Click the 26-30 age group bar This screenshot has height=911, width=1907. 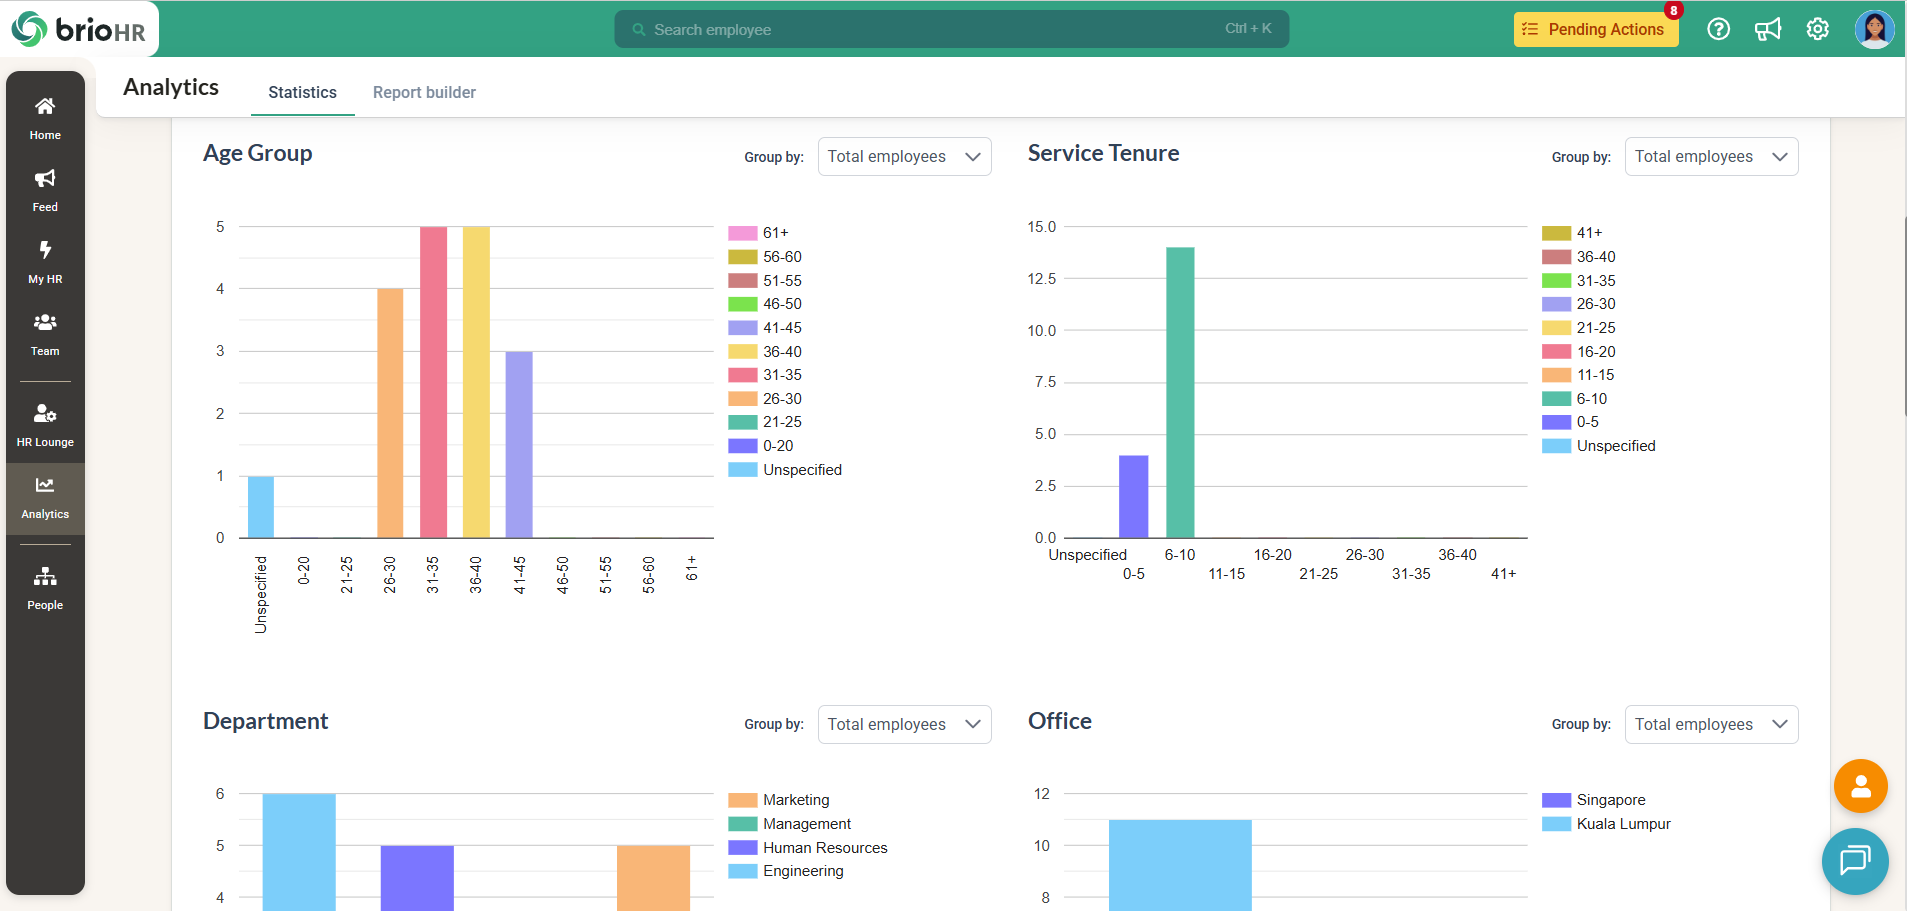(390, 413)
